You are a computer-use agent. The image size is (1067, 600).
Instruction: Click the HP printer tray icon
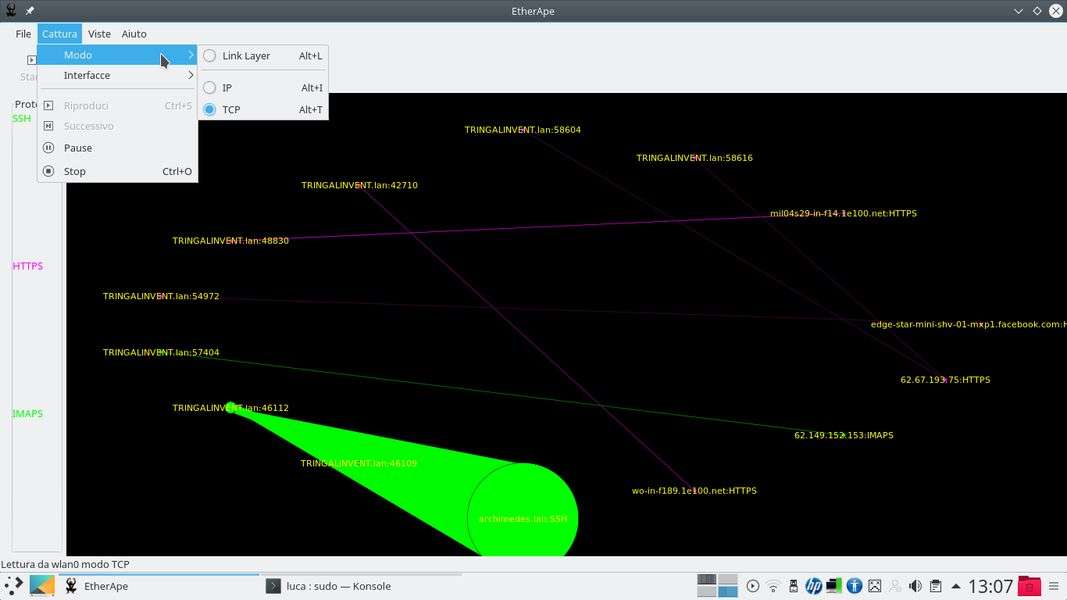813,586
